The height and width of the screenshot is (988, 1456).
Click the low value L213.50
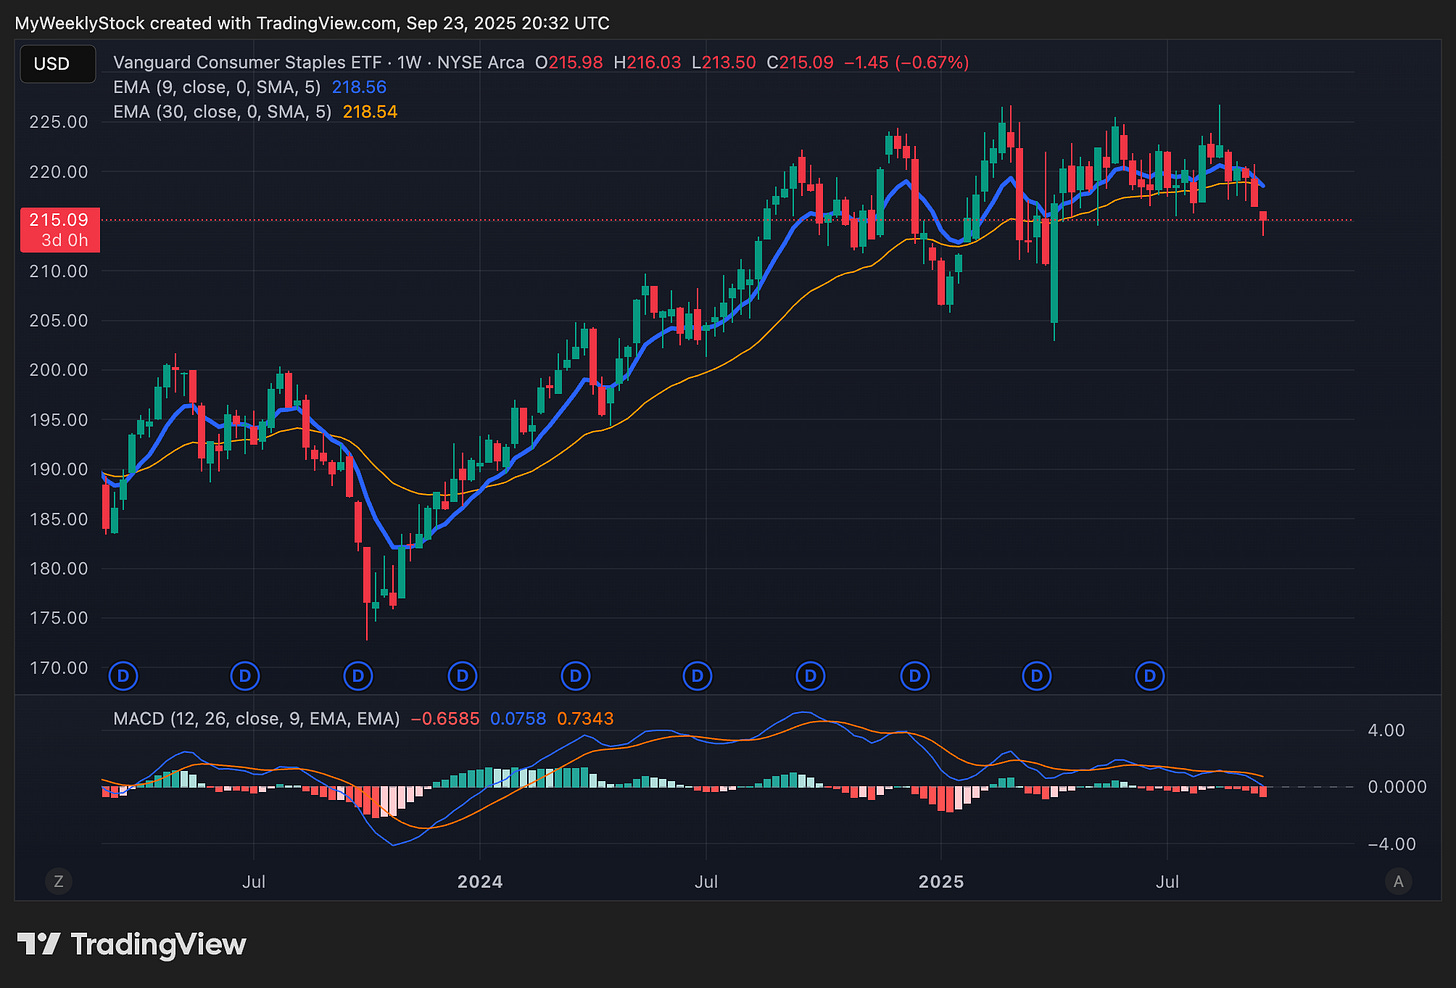[723, 62]
